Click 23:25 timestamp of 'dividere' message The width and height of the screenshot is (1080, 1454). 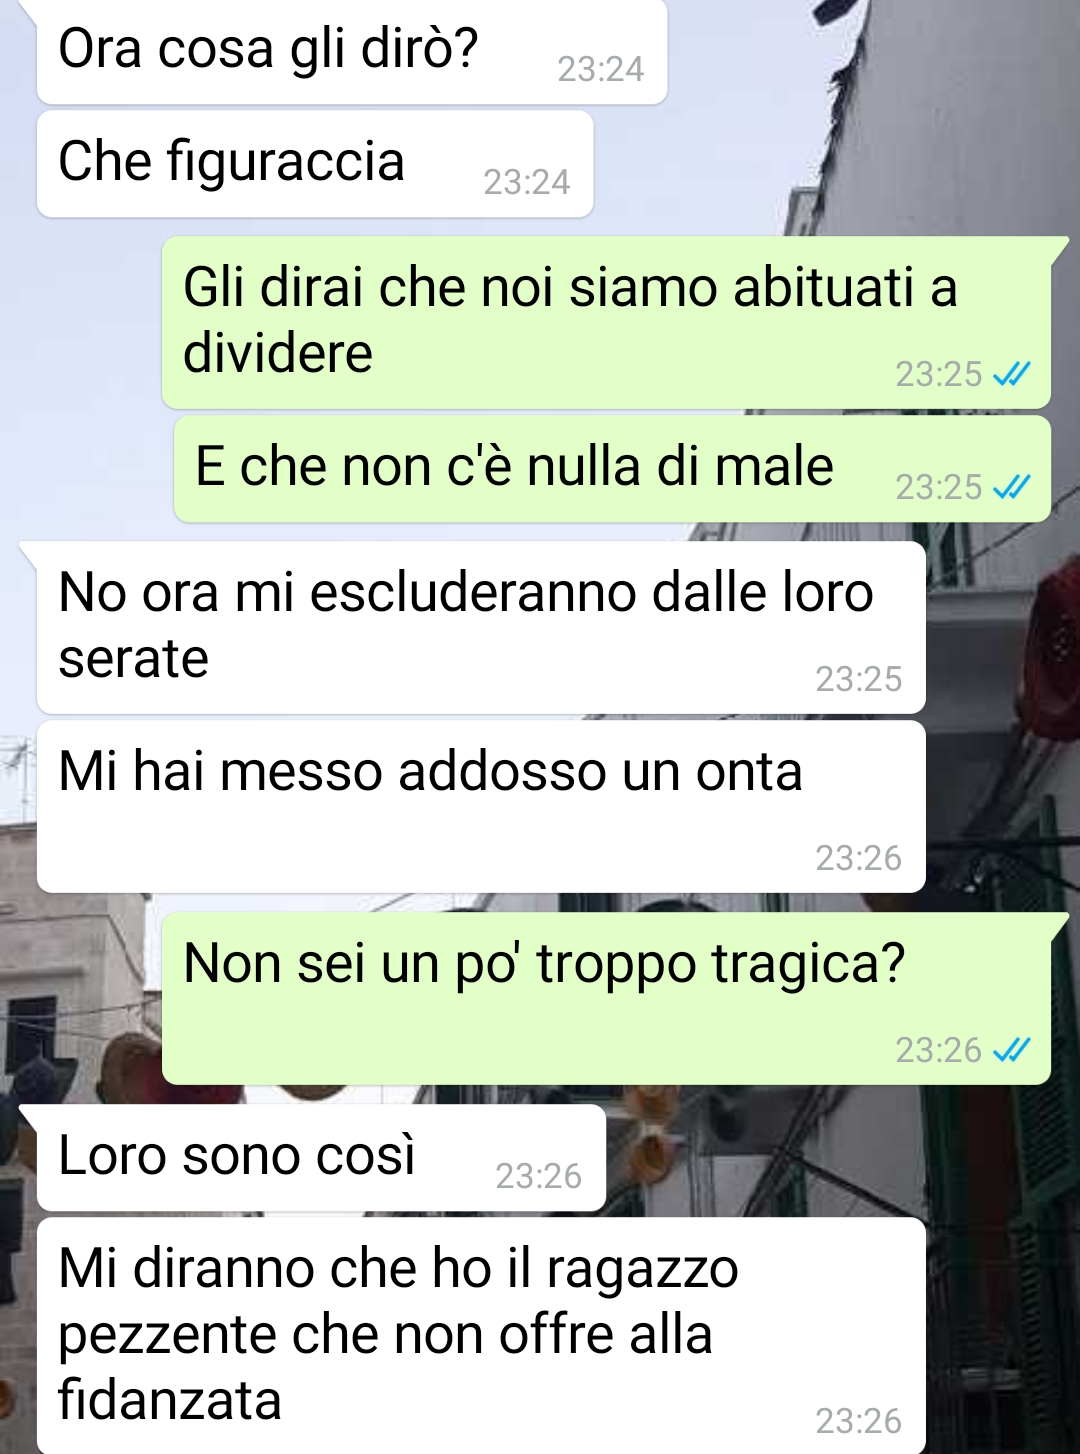click(x=938, y=374)
